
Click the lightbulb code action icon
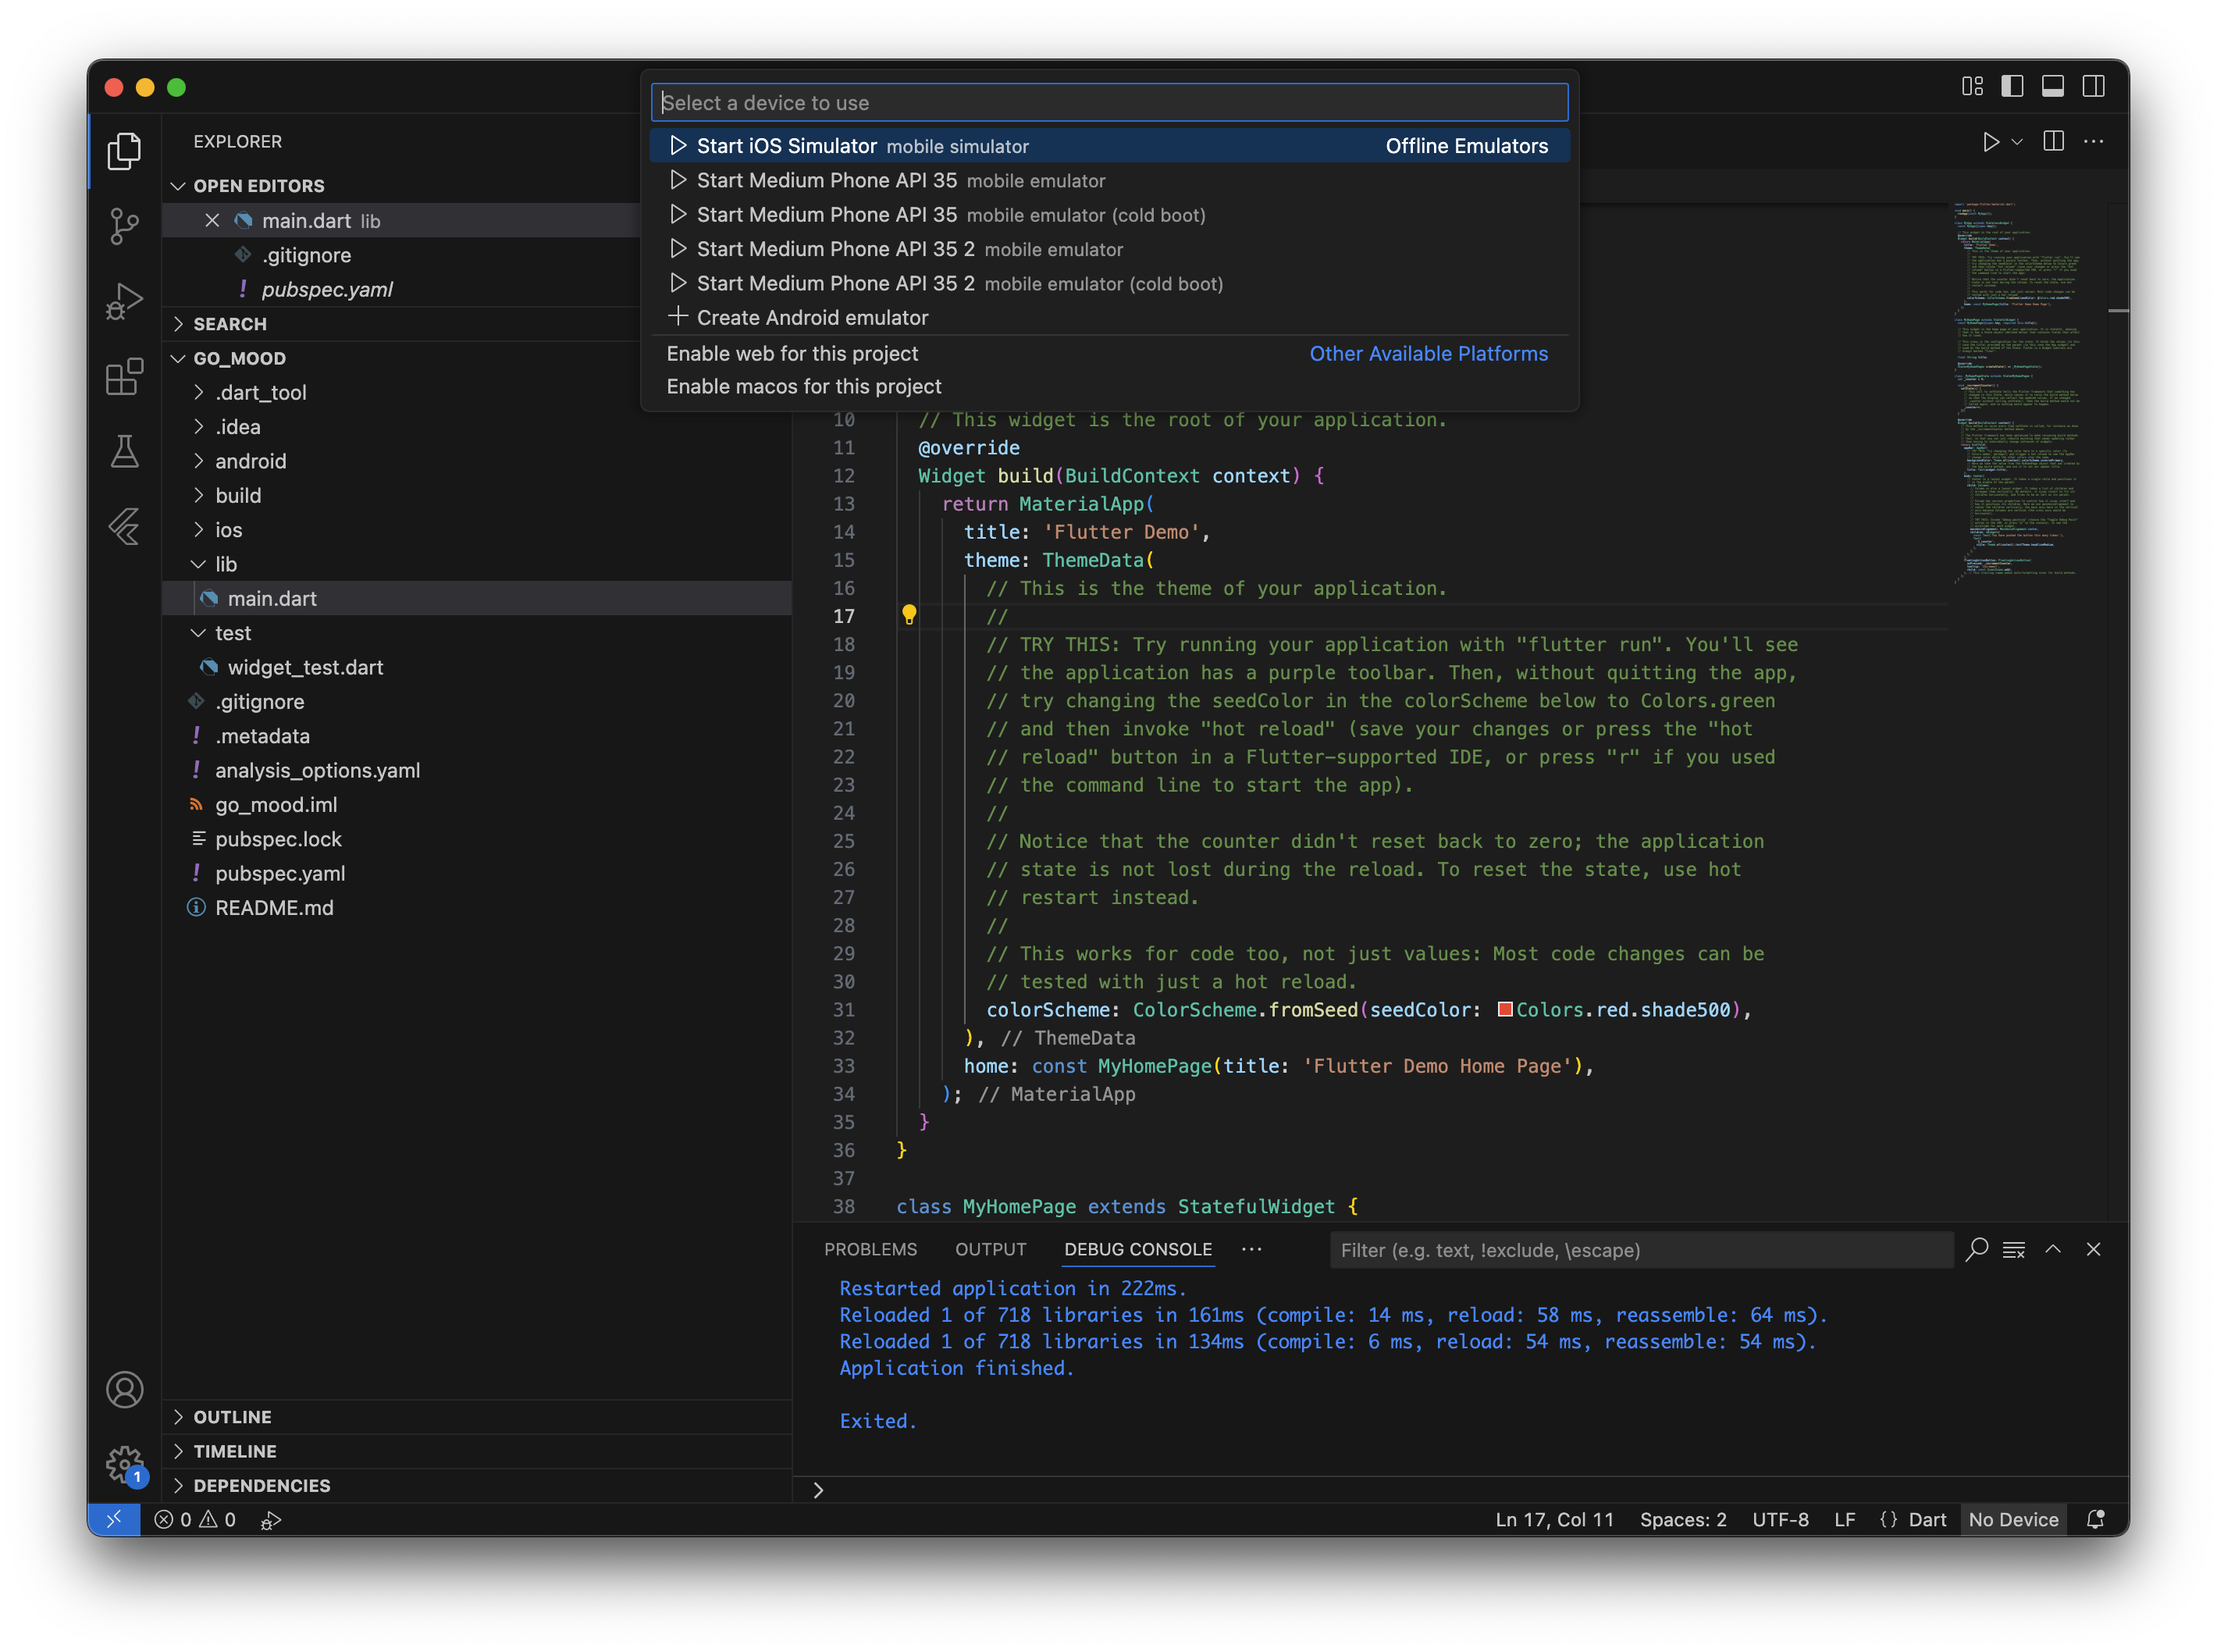click(x=908, y=615)
